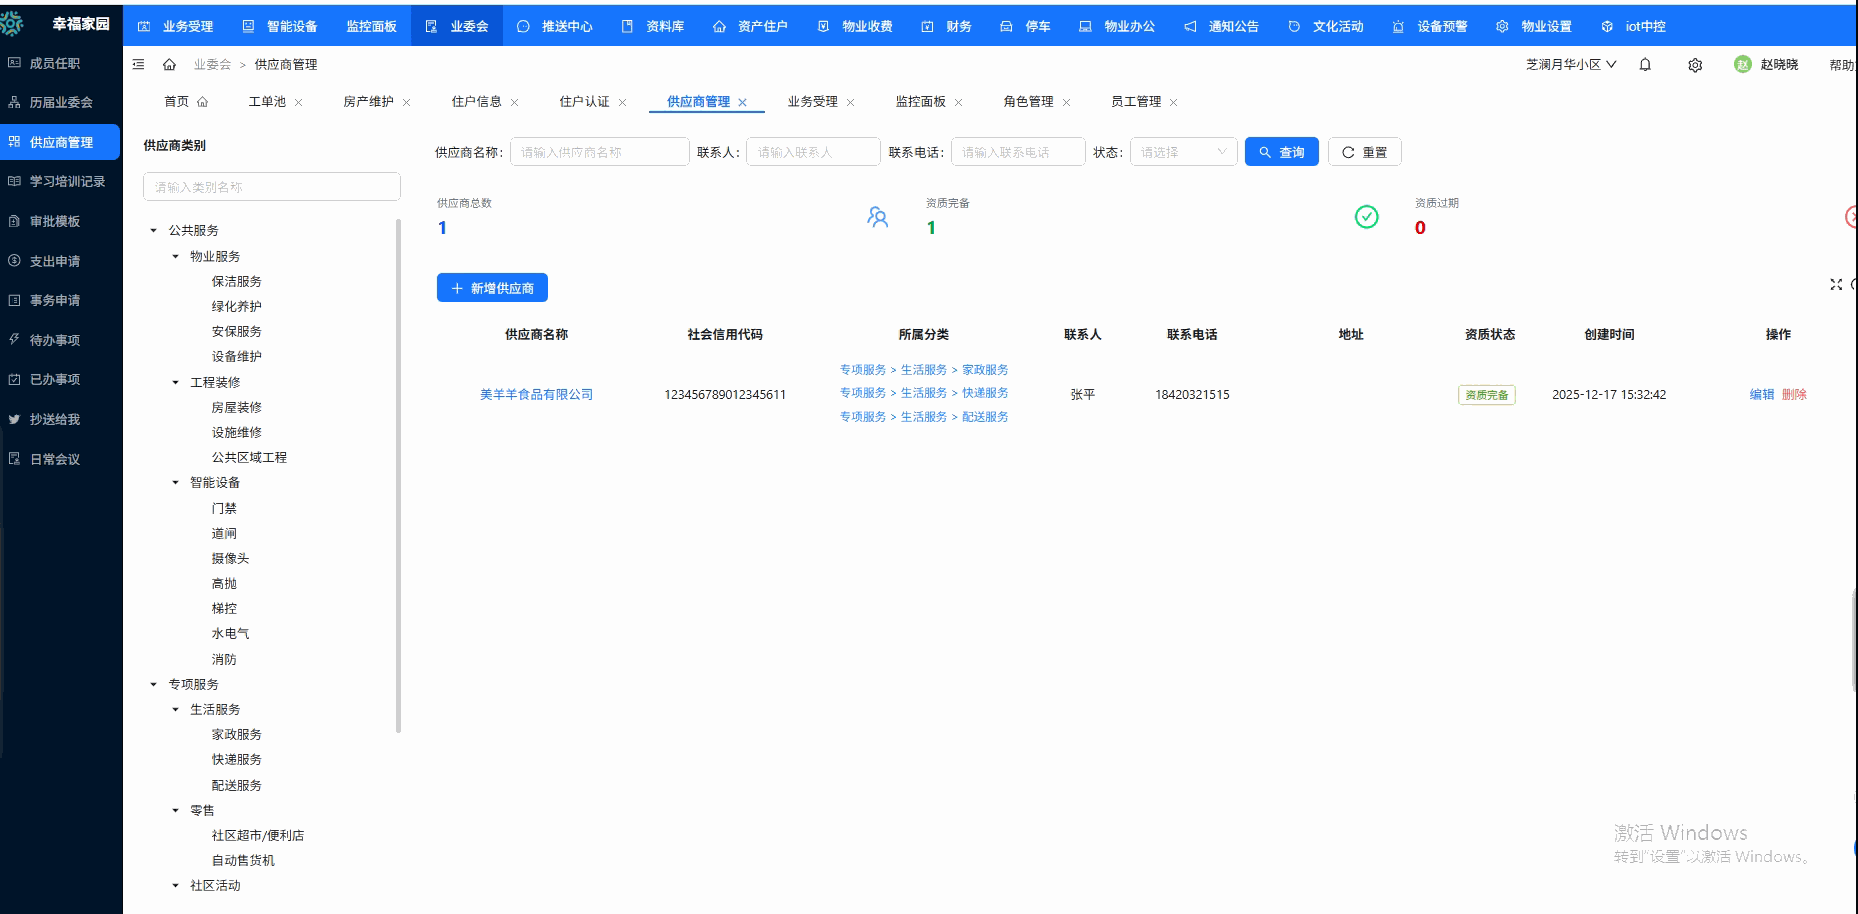Image resolution: width=1858 pixels, height=914 pixels.
Task: Click the home icon in breadcrumb
Action: tap(169, 64)
